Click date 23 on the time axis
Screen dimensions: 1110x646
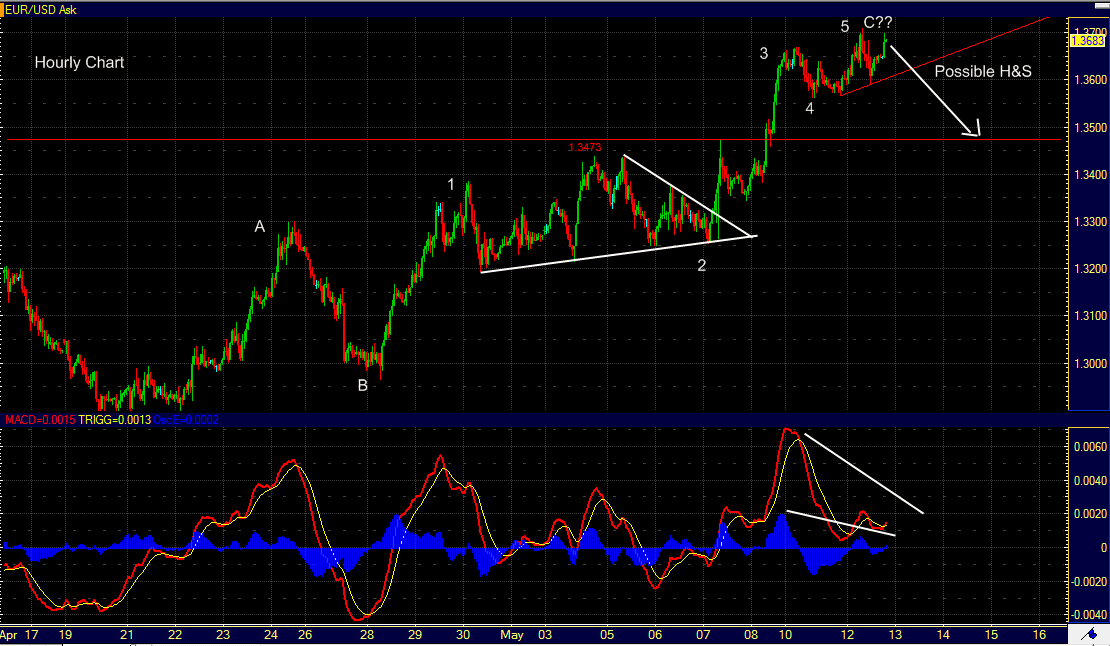[x=223, y=635]
